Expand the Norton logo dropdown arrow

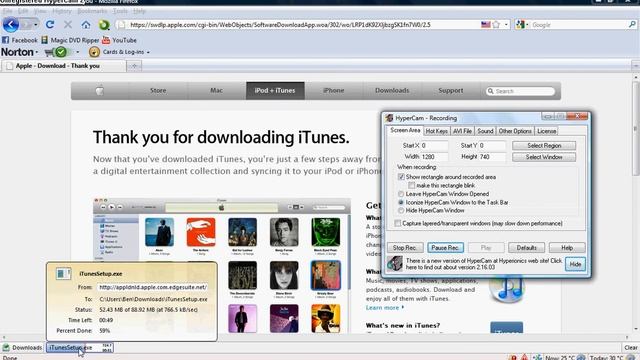37,52
